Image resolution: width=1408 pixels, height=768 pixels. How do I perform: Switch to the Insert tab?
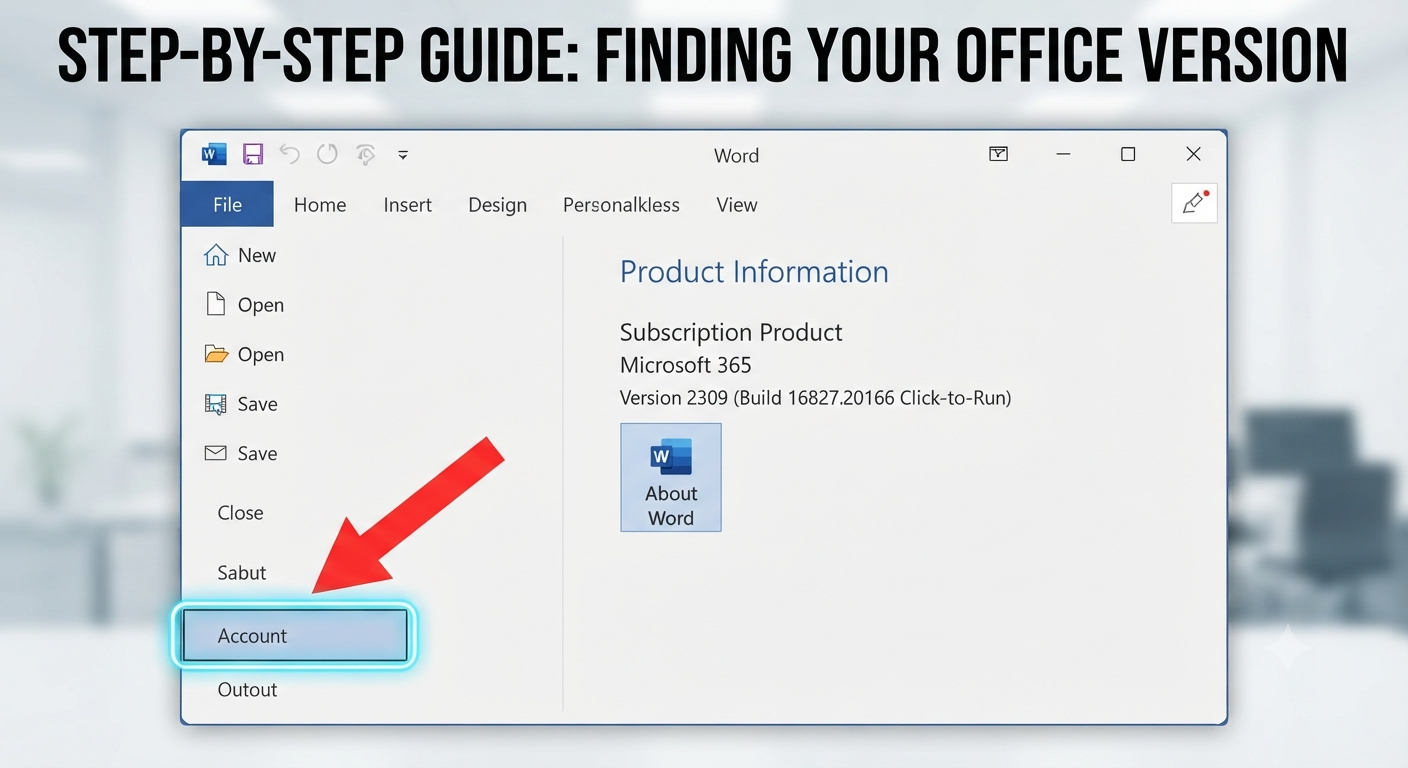[408, 205]
